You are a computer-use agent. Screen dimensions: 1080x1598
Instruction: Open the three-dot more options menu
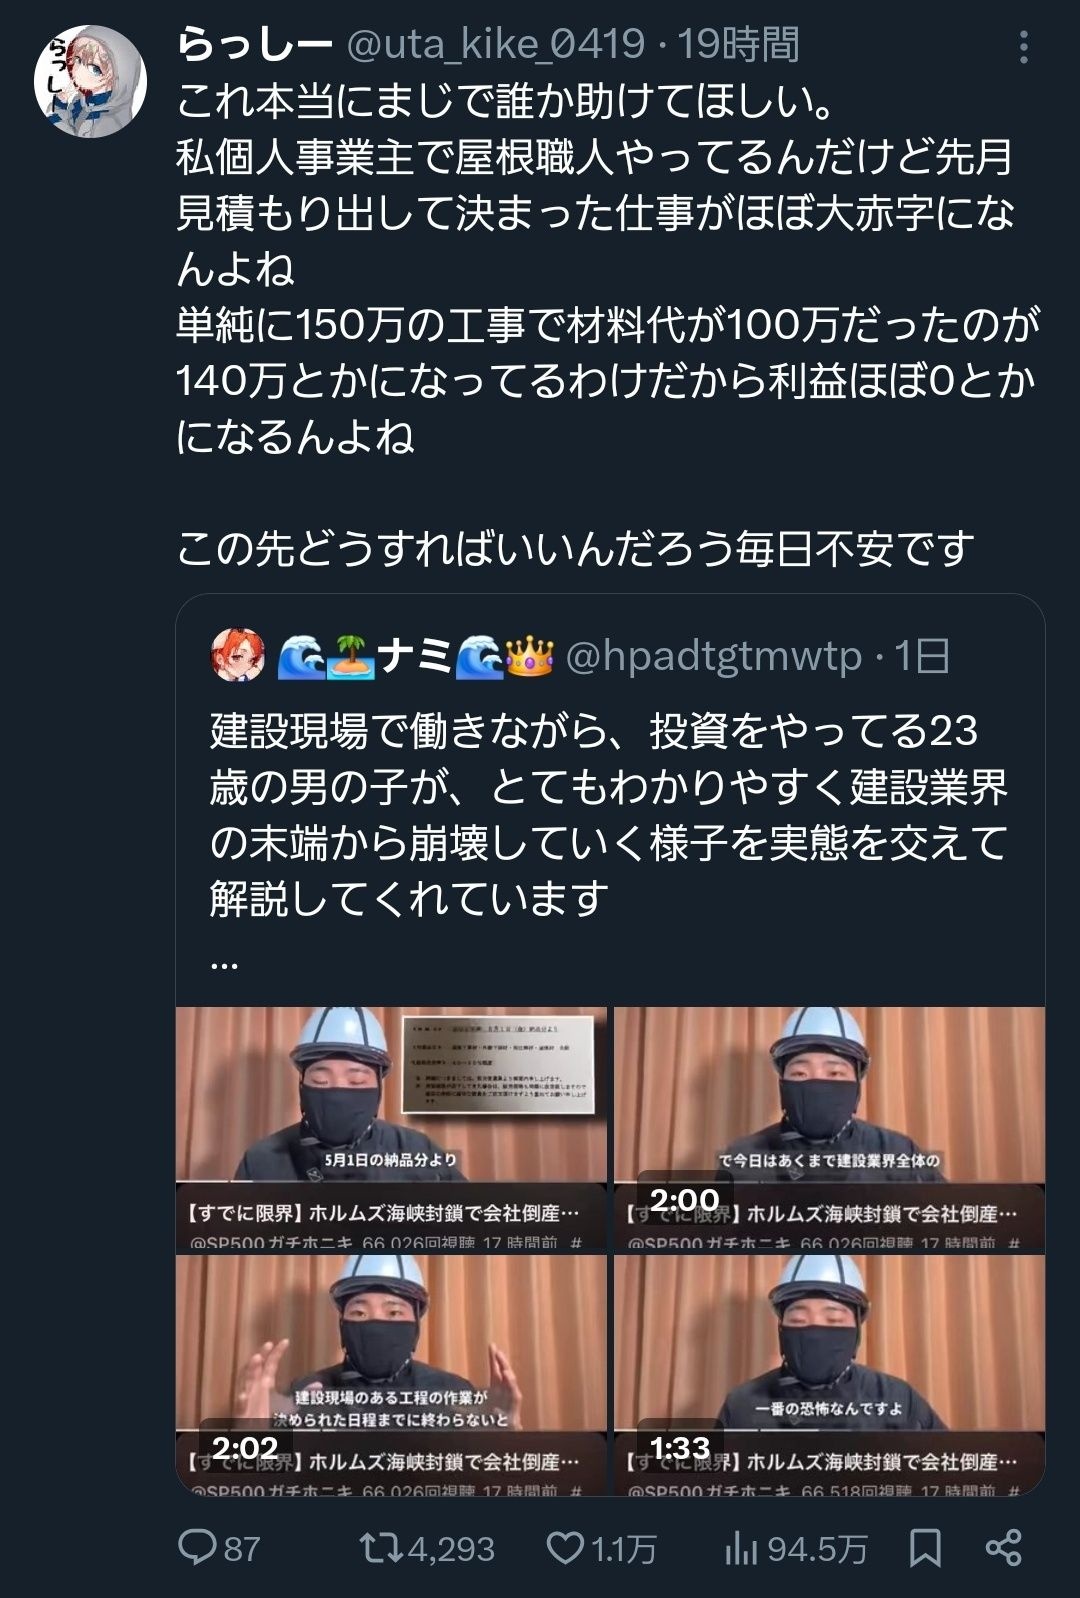[1023, 47]
